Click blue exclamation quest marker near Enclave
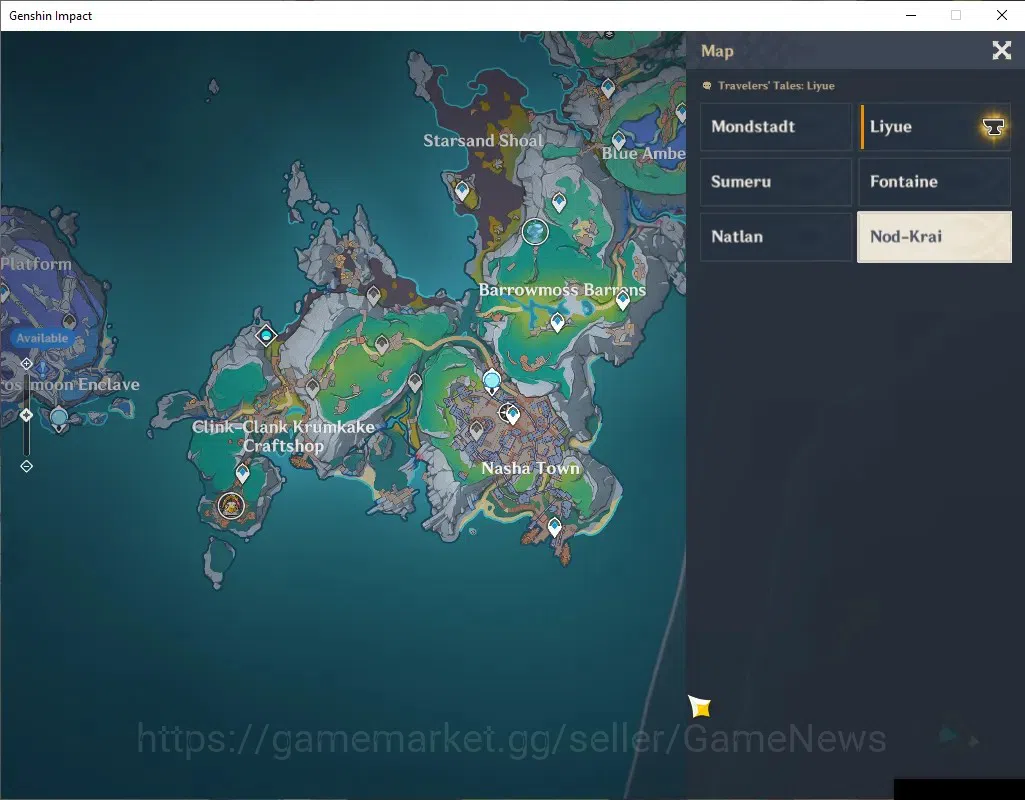 point(42,371)
